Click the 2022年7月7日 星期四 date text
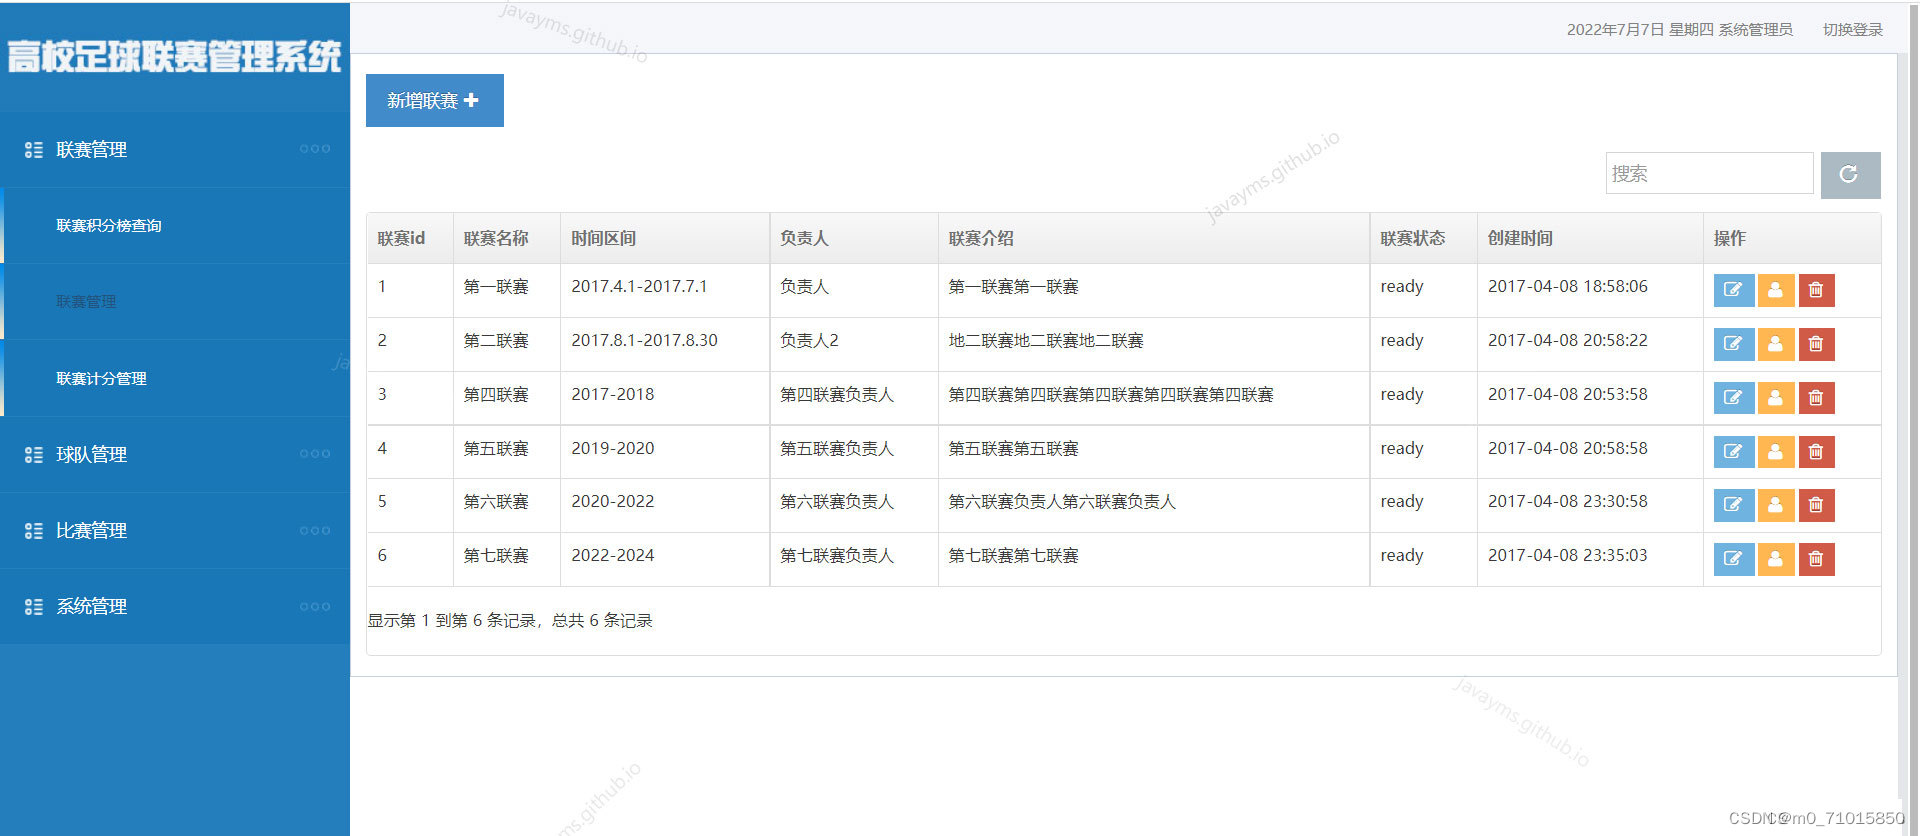 coord(1640,30)
